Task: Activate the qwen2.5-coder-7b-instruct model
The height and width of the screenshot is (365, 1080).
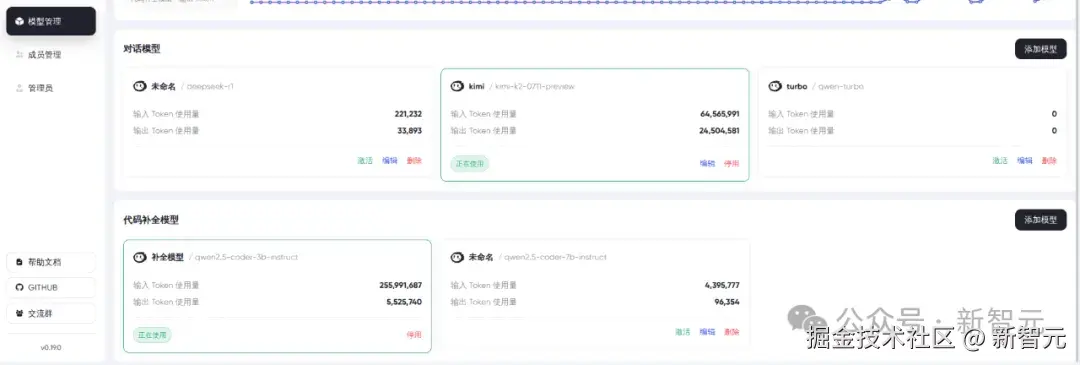Action: 683,331
